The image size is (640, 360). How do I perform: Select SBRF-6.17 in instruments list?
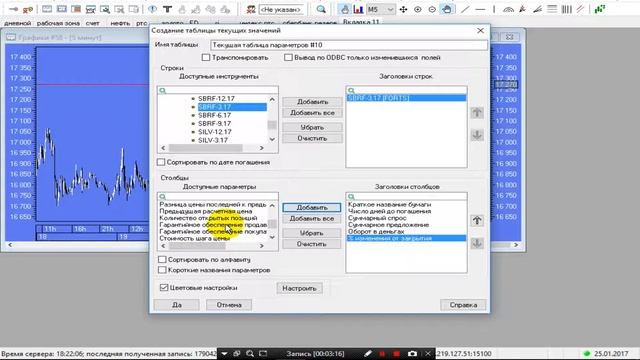tap(214, 115)
